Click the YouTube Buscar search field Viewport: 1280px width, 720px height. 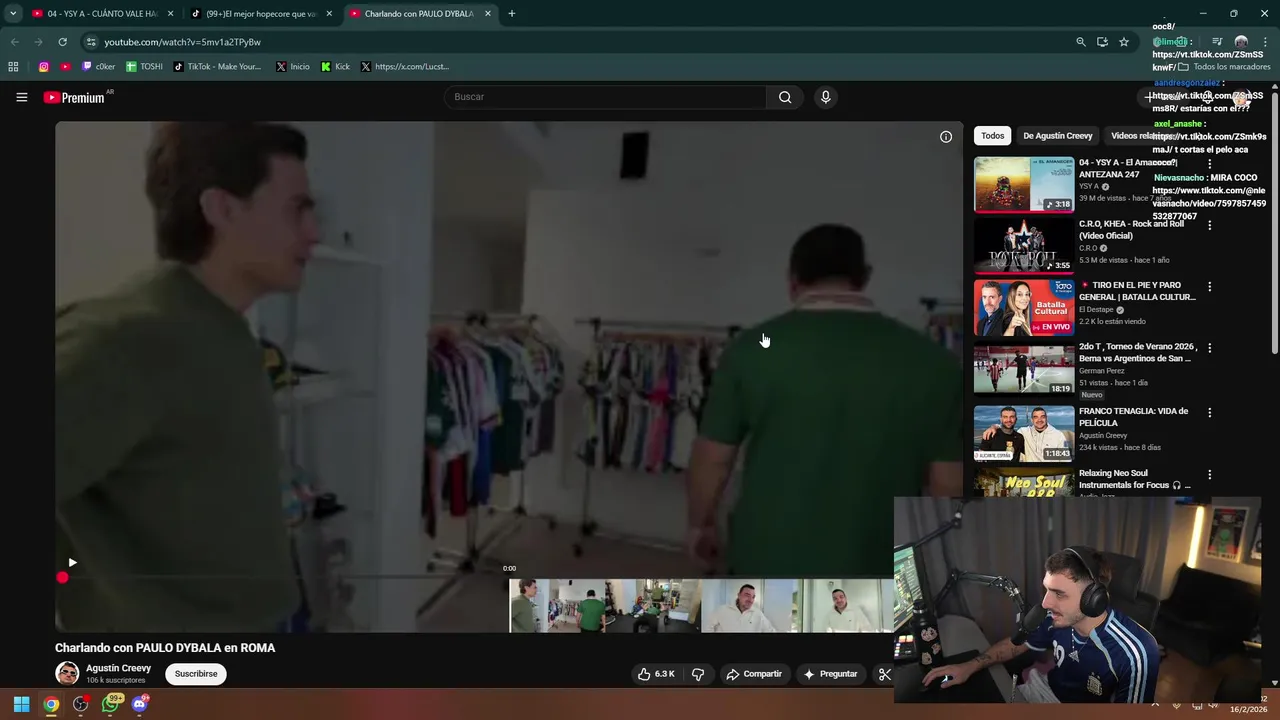click(x=606, y=97)
